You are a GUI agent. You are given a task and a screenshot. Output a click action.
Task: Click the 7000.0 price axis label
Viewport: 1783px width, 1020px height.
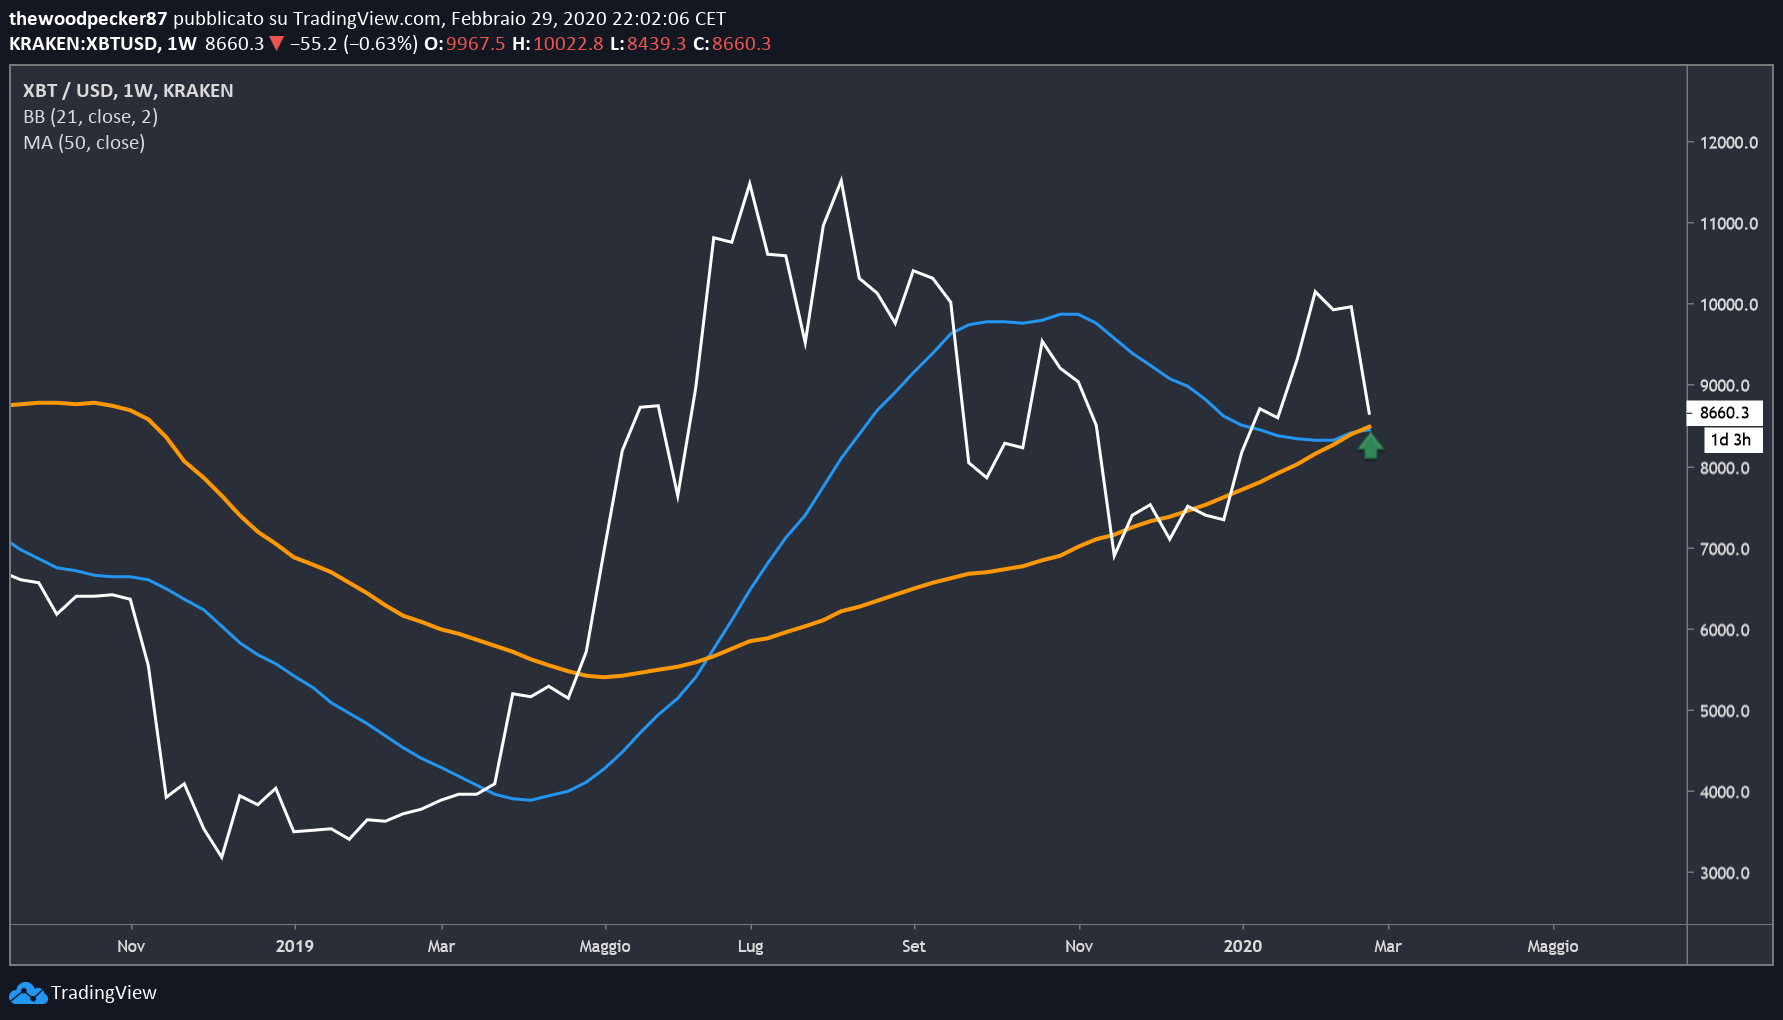tap(1725, 549)
